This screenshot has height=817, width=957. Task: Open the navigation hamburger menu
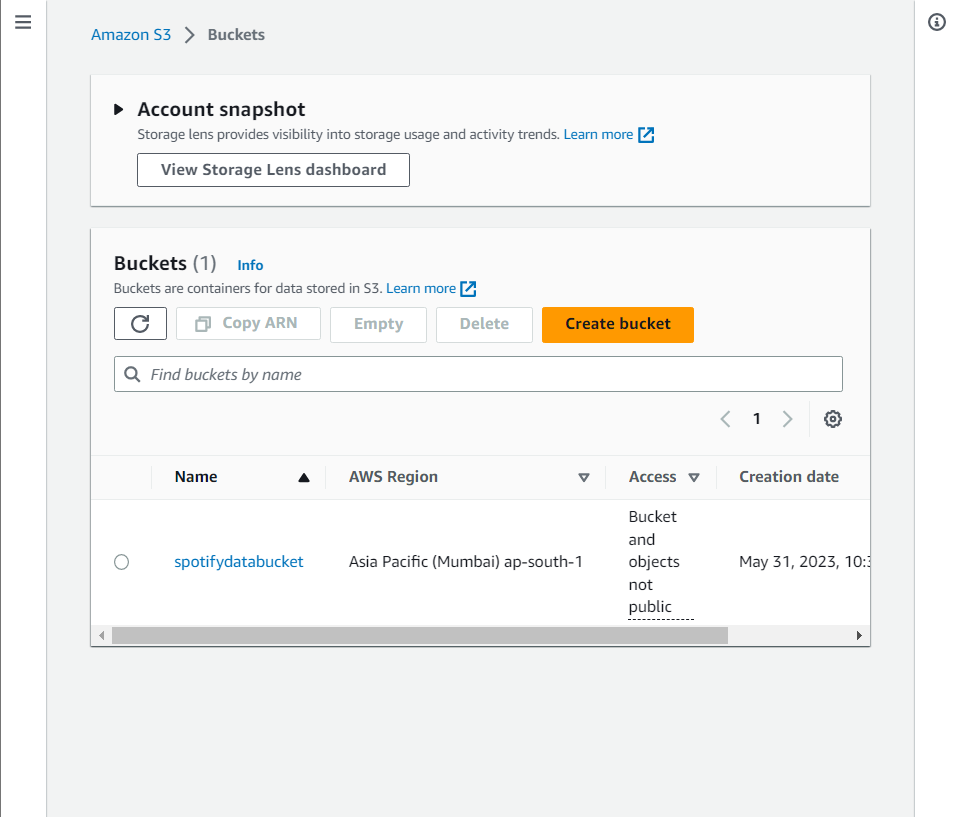click(23, 22)
